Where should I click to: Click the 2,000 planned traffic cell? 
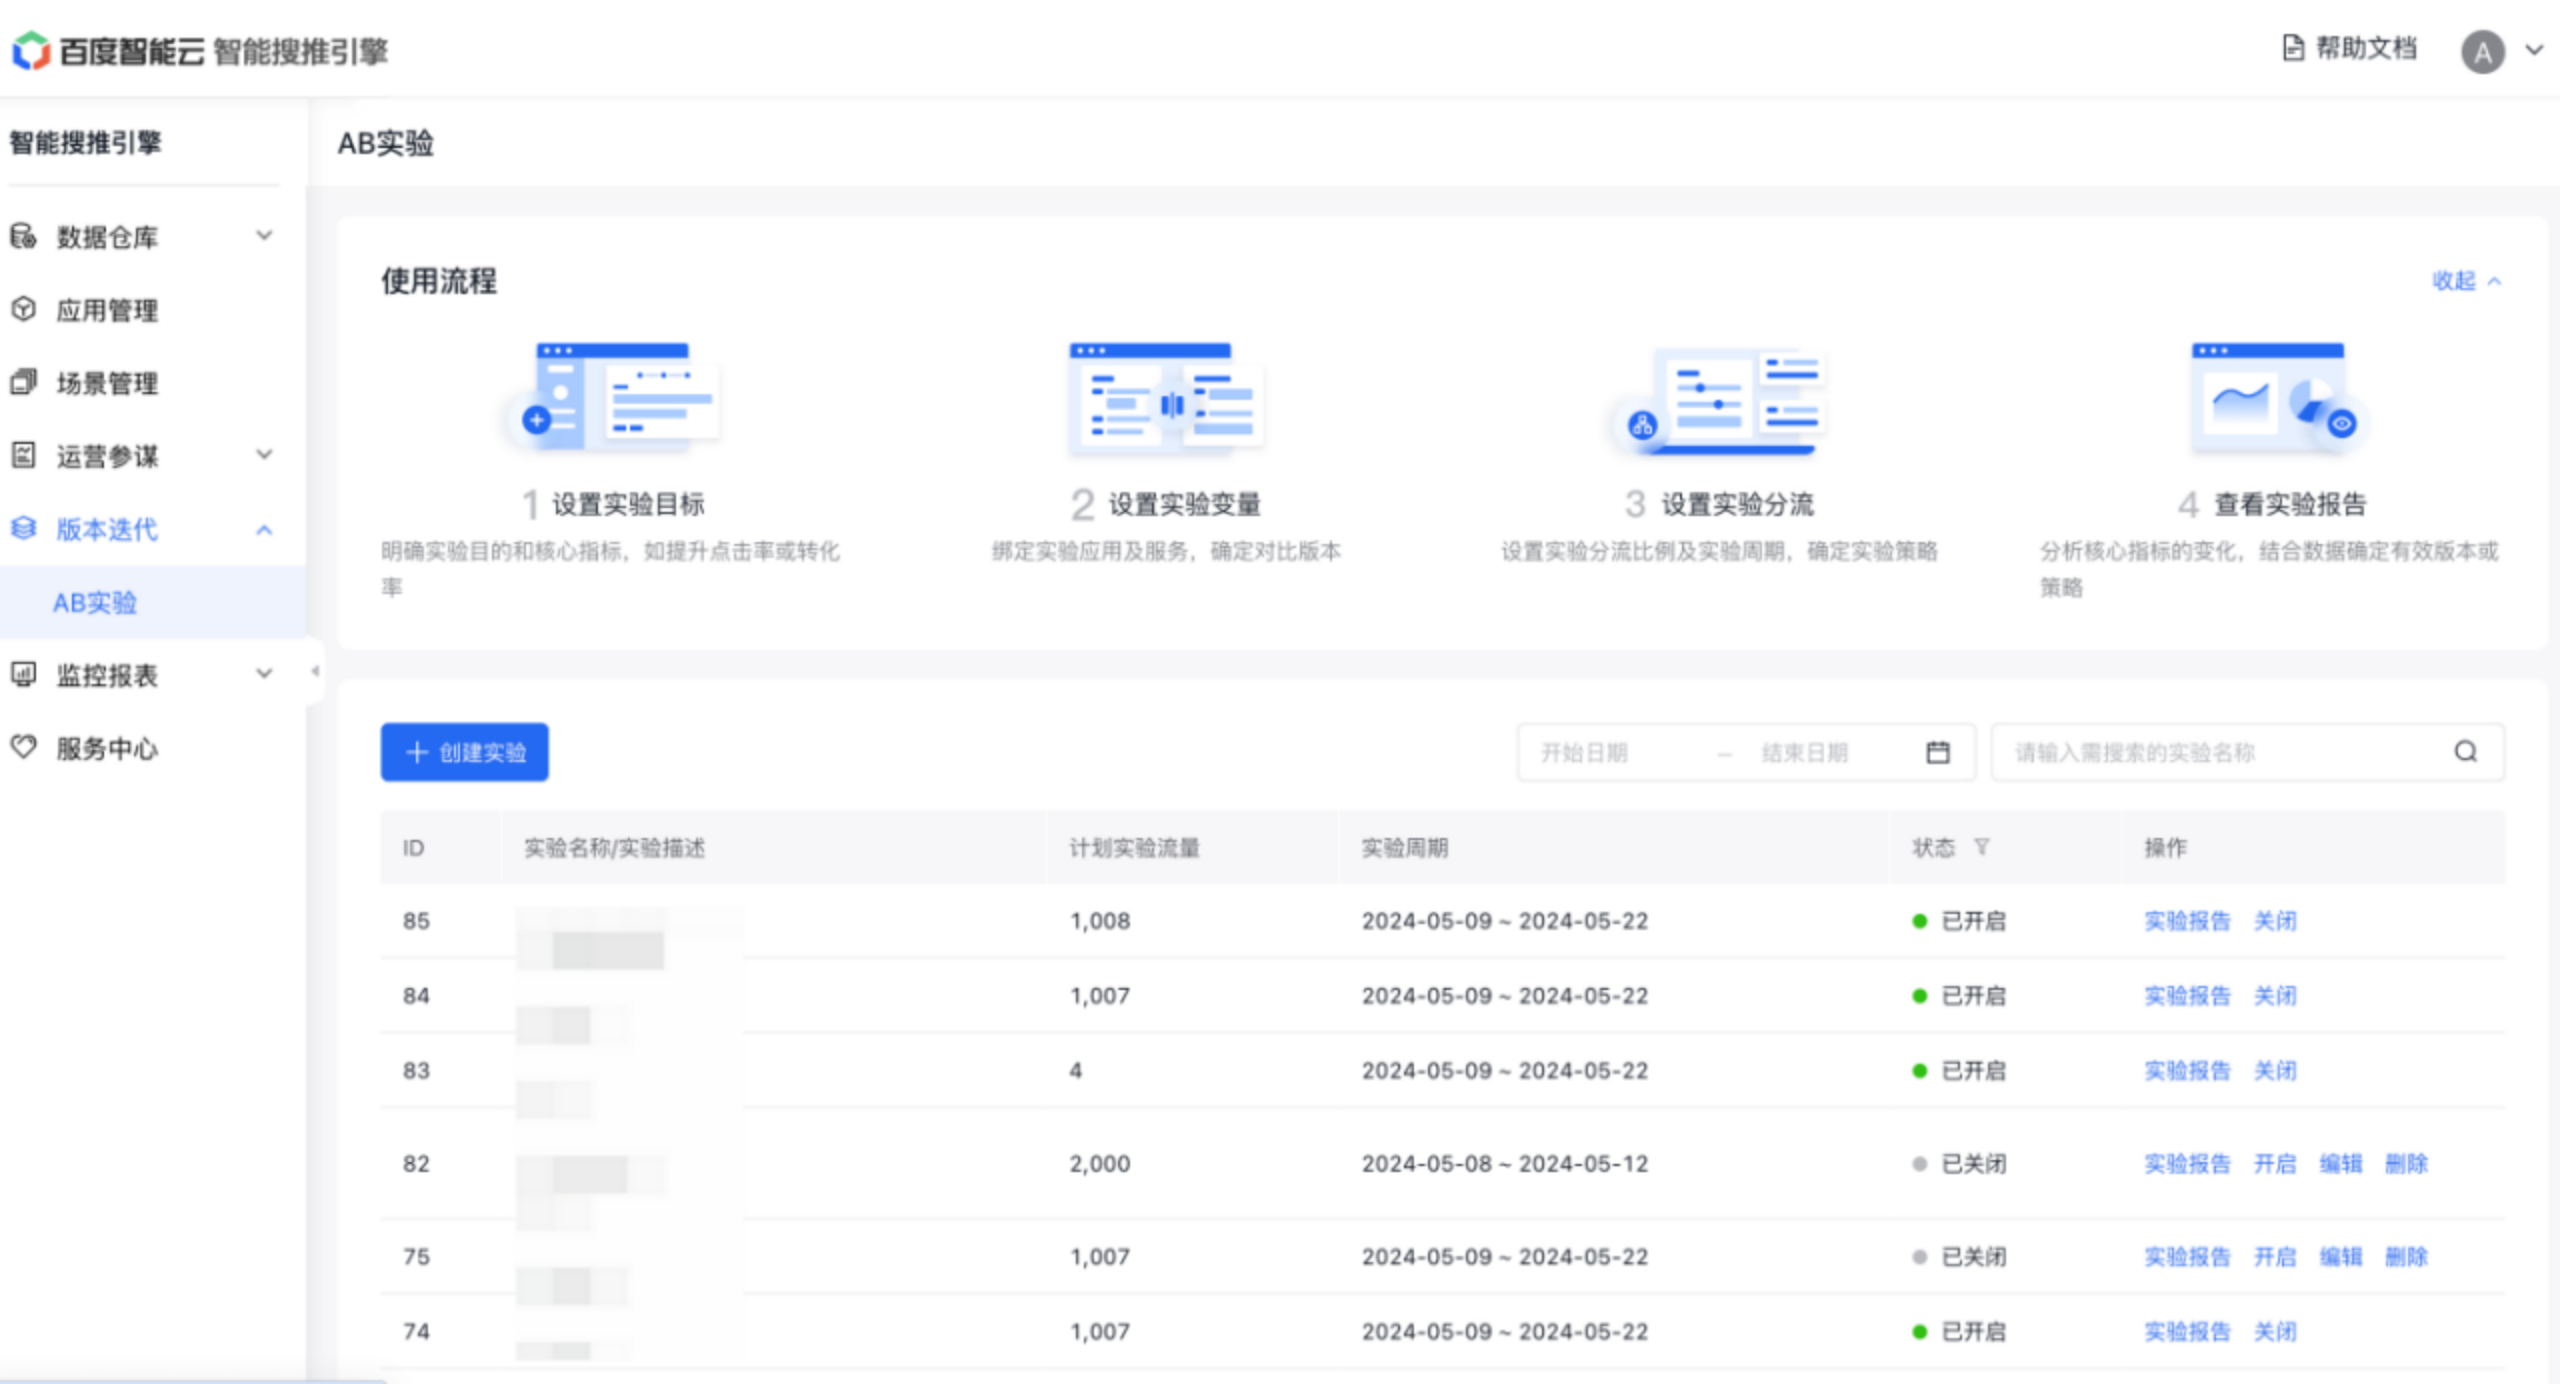(1100, 1164)
